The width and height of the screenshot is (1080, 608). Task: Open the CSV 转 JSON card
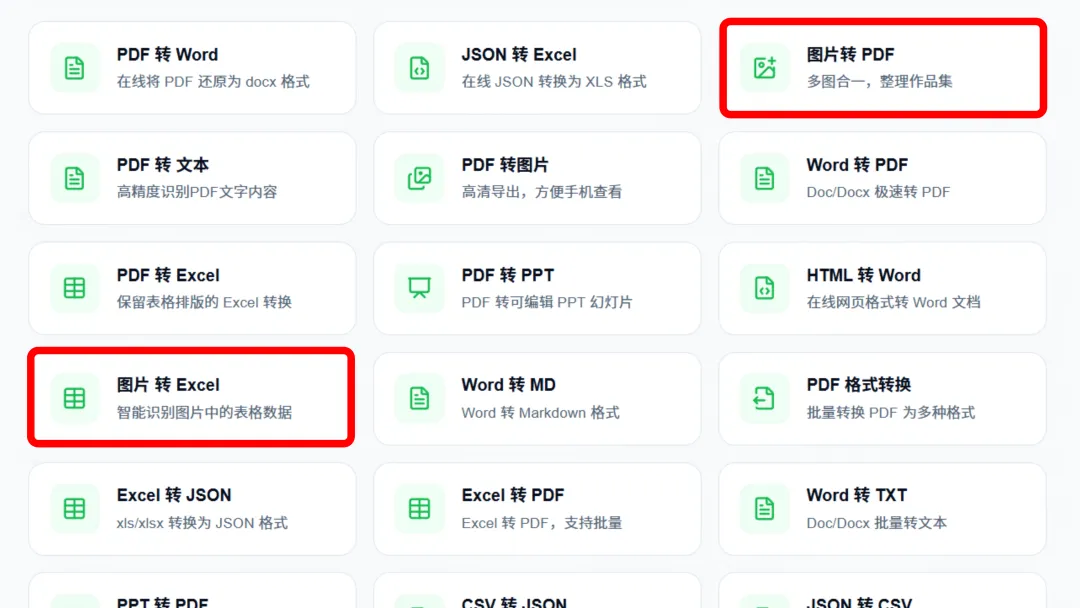tap(537, 591)
